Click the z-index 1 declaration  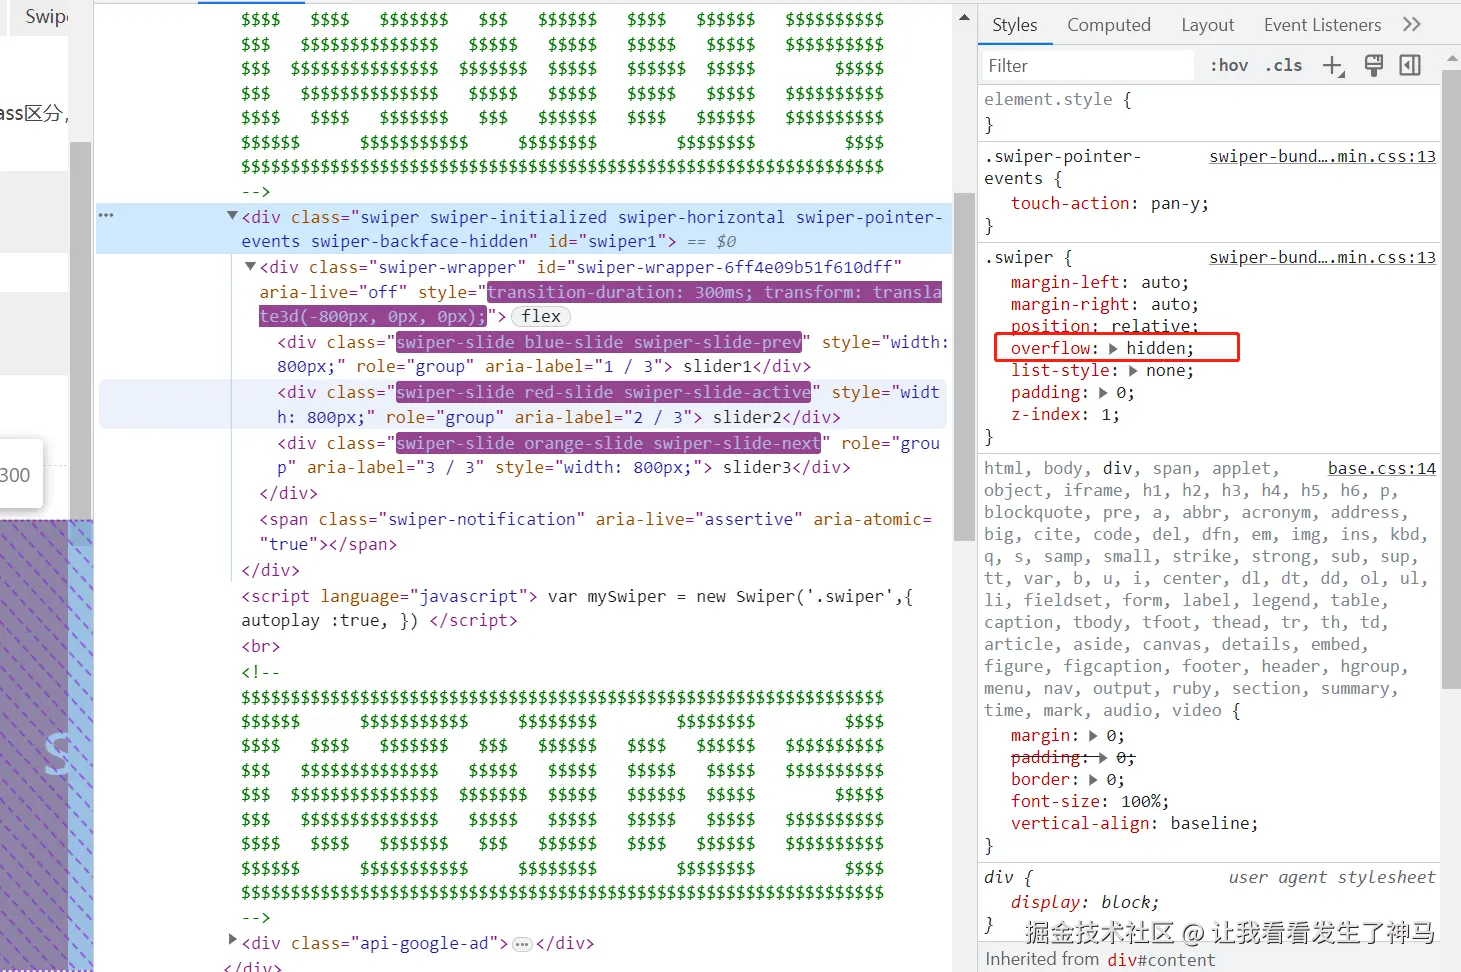pyautogui.click(x=1065, y=415)
